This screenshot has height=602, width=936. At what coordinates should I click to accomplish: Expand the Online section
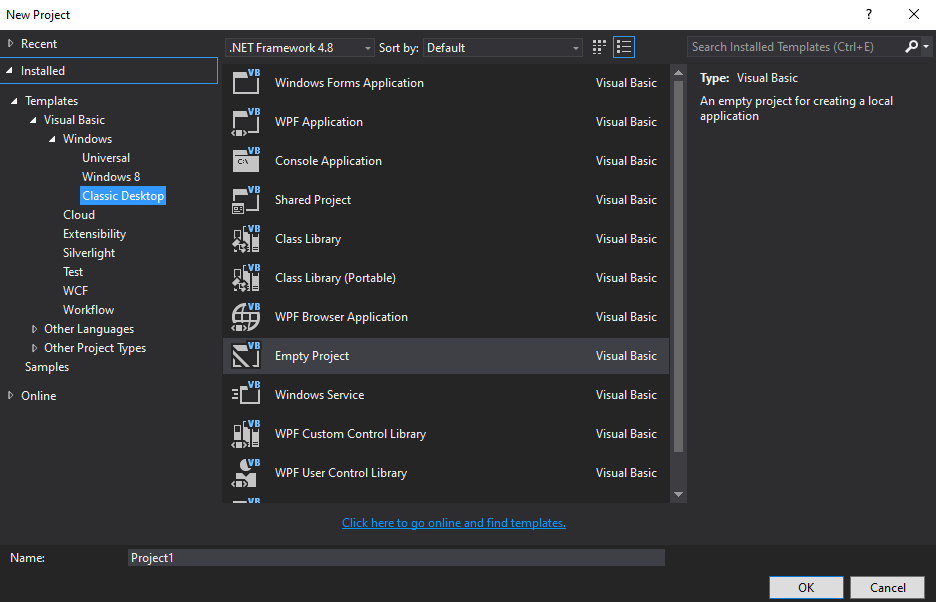[14, 395]
